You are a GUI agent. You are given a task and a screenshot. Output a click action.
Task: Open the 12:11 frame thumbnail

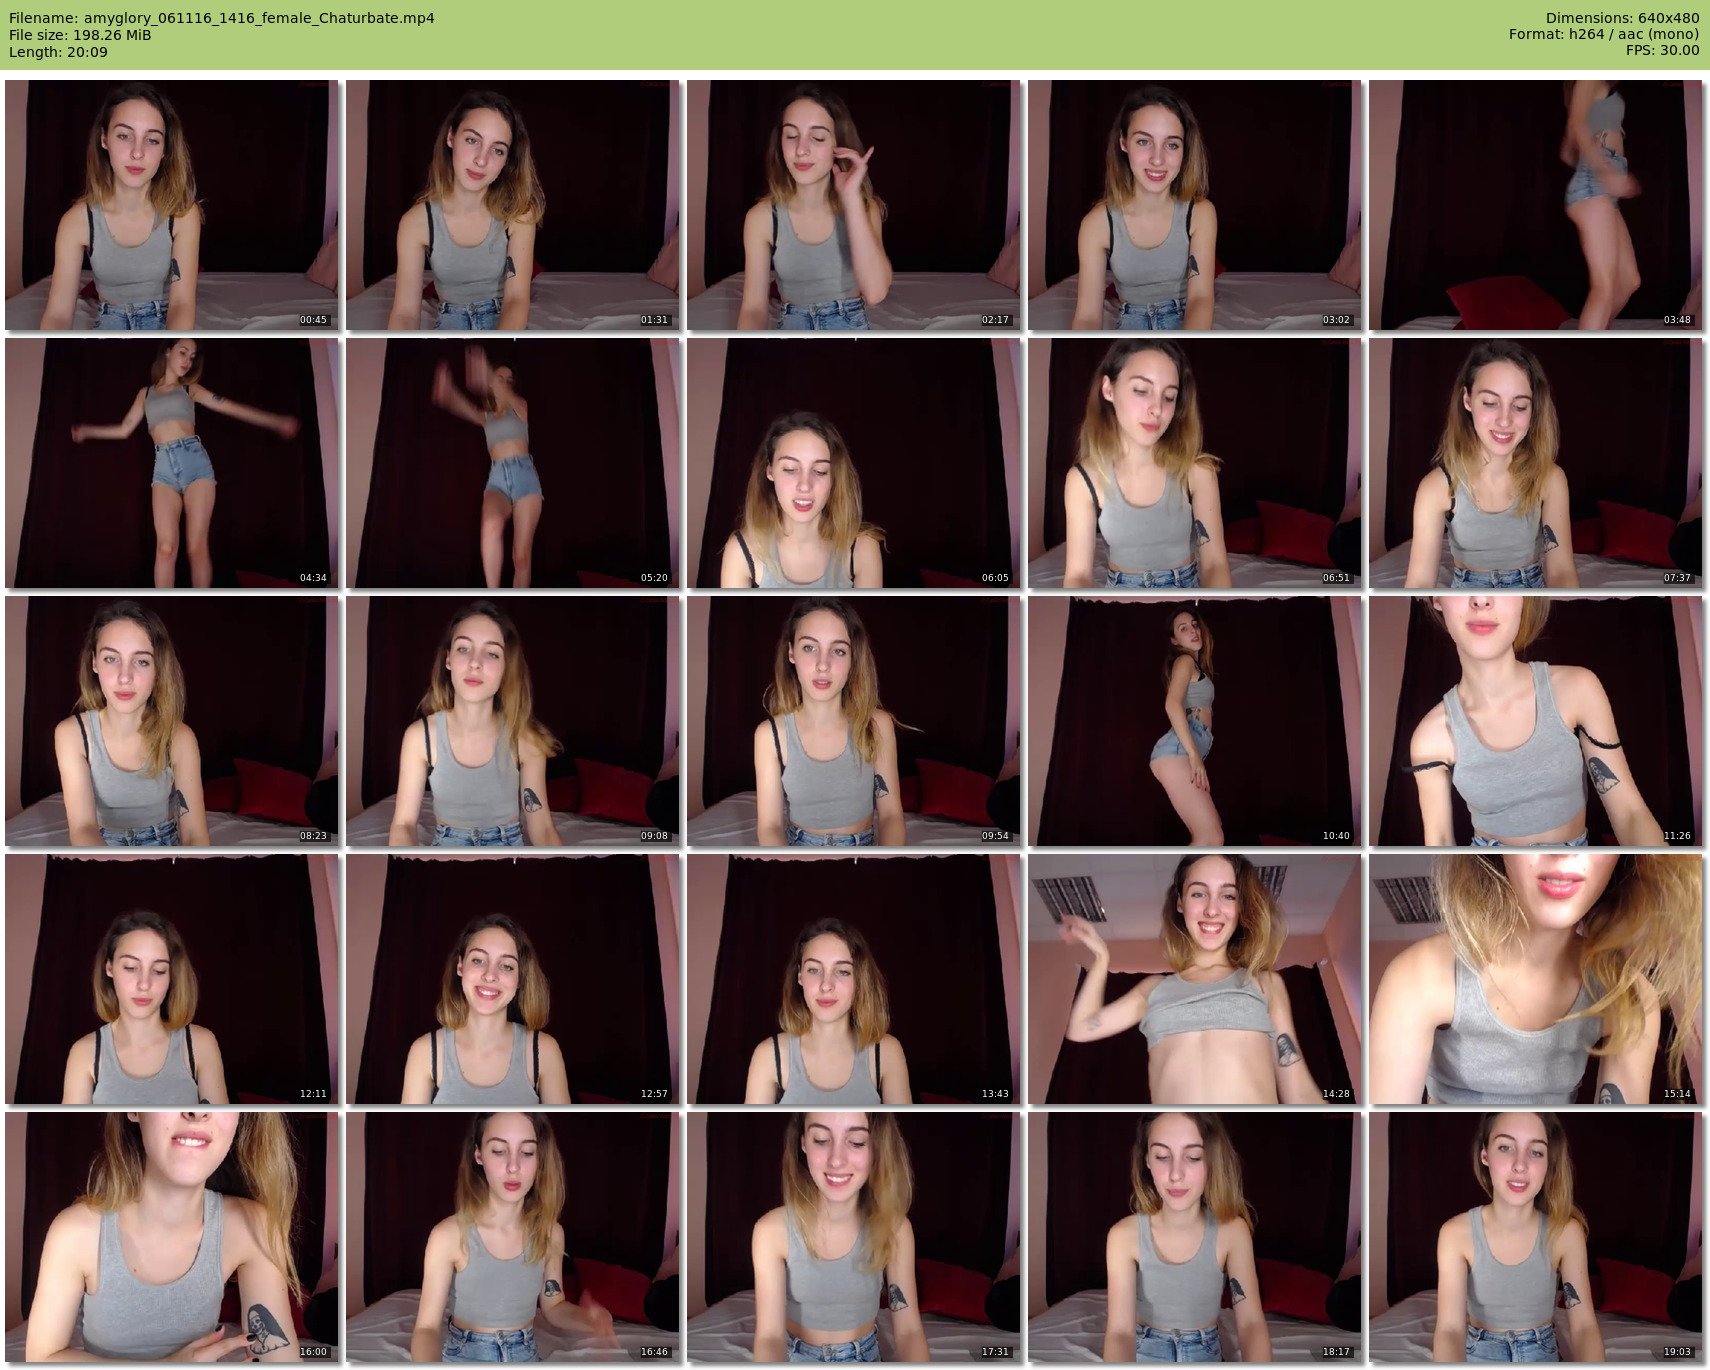(171, 979)
